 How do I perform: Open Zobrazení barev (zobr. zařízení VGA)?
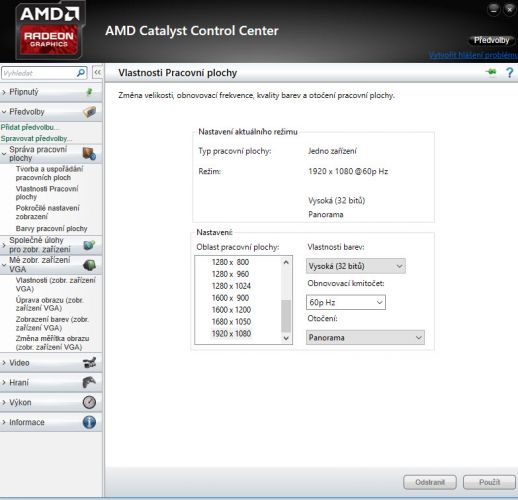tap(52, 323)
